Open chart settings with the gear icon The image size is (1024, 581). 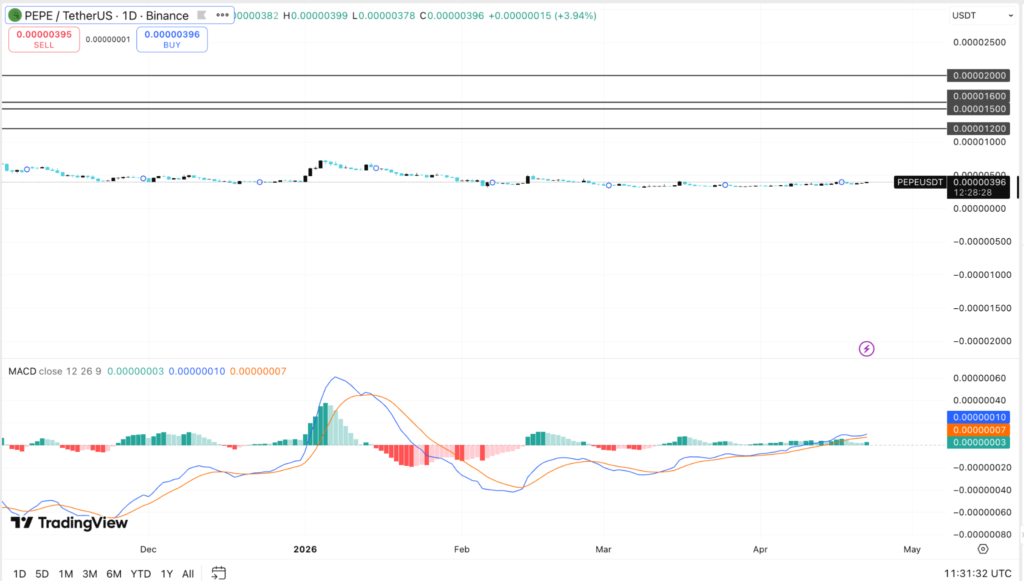982,549
